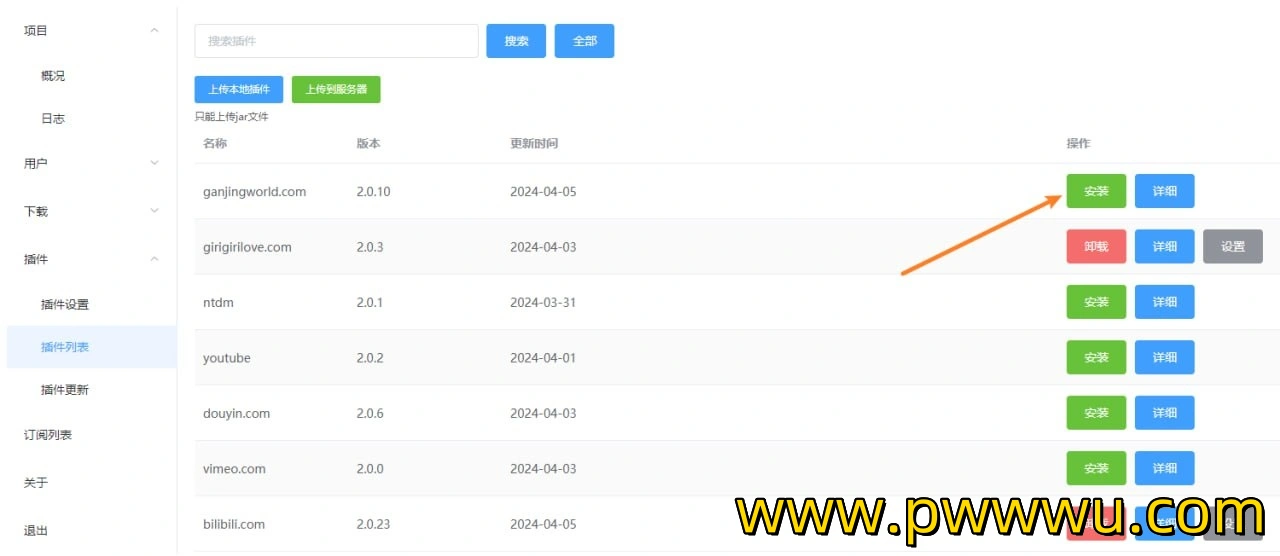Collapse the 插件 menu chevron

click(x=154, y=259)
